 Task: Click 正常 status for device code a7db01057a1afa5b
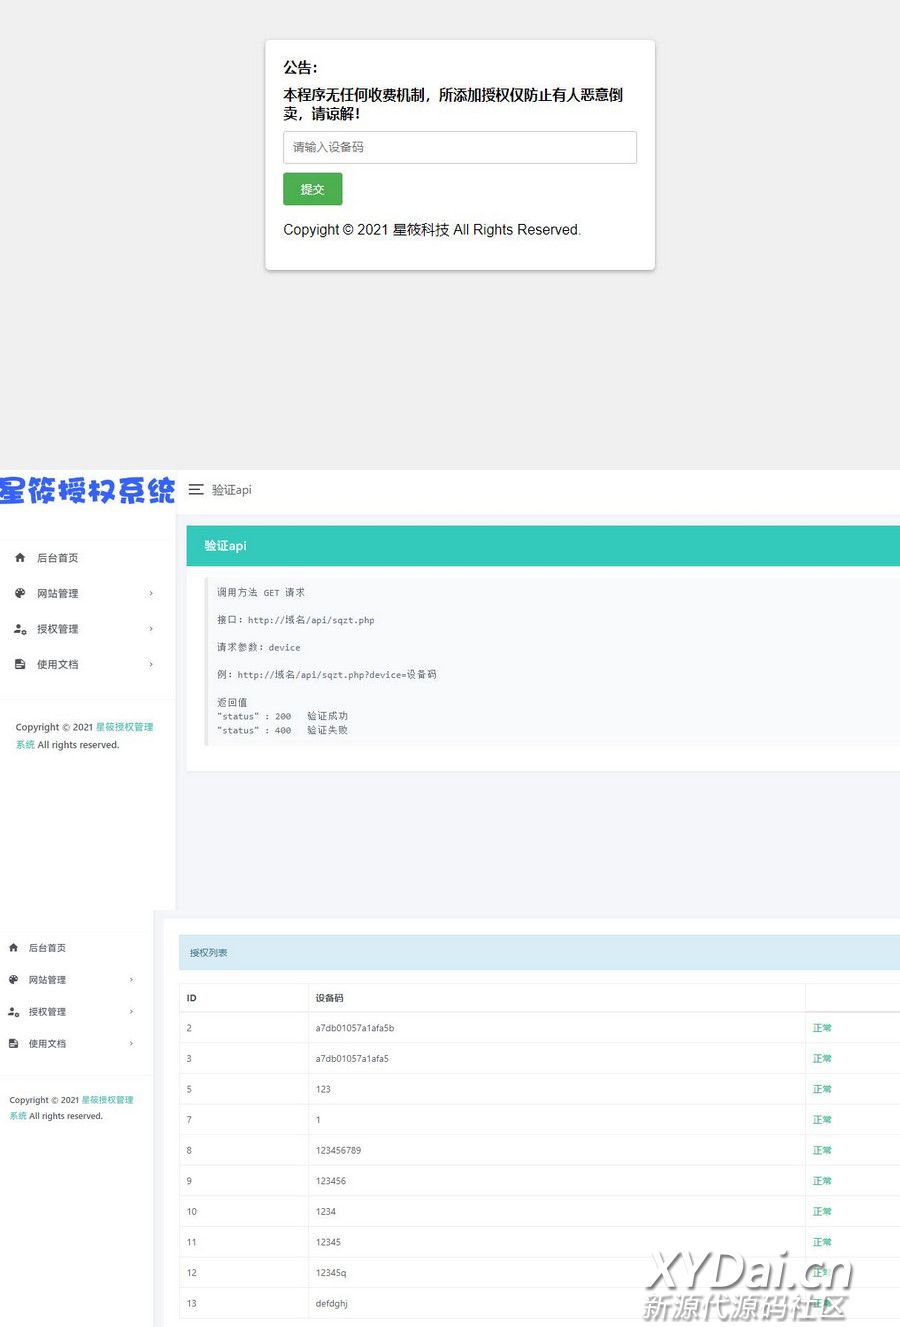pos(822,1028)
